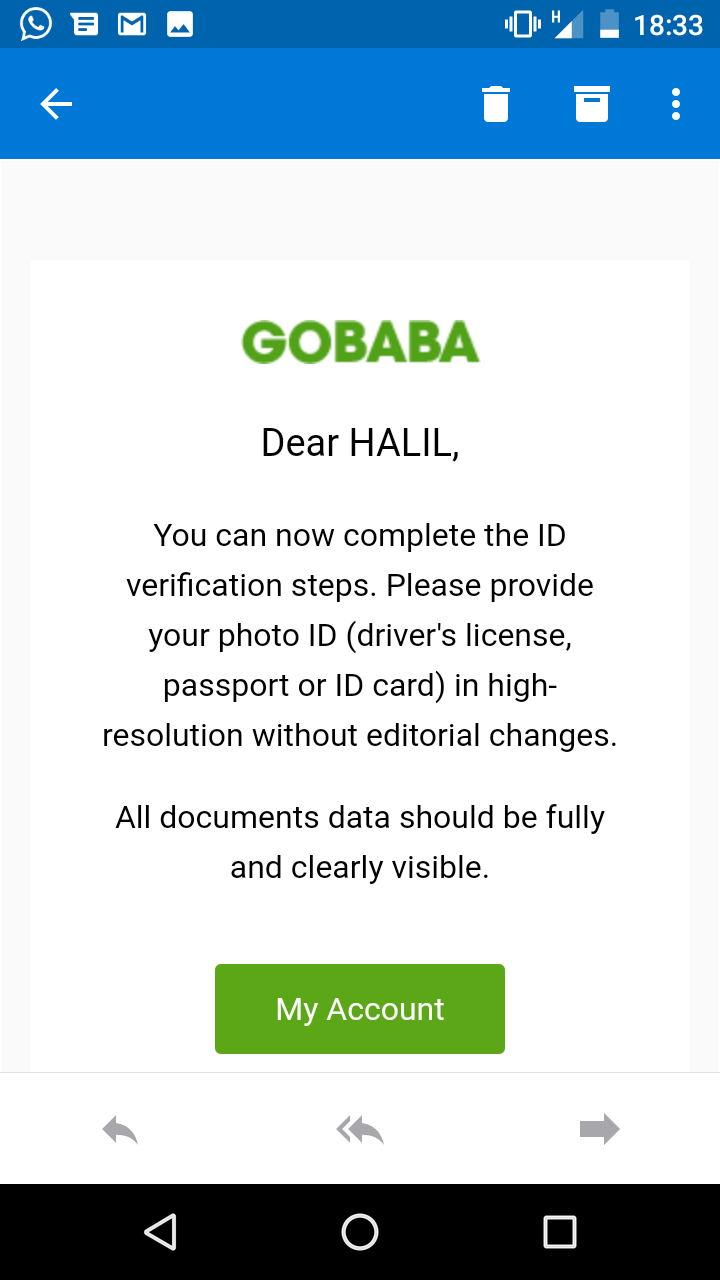Tap the back arrow in the header
The width and height of the screenshot is (720, 1280).
click(56, 104)
